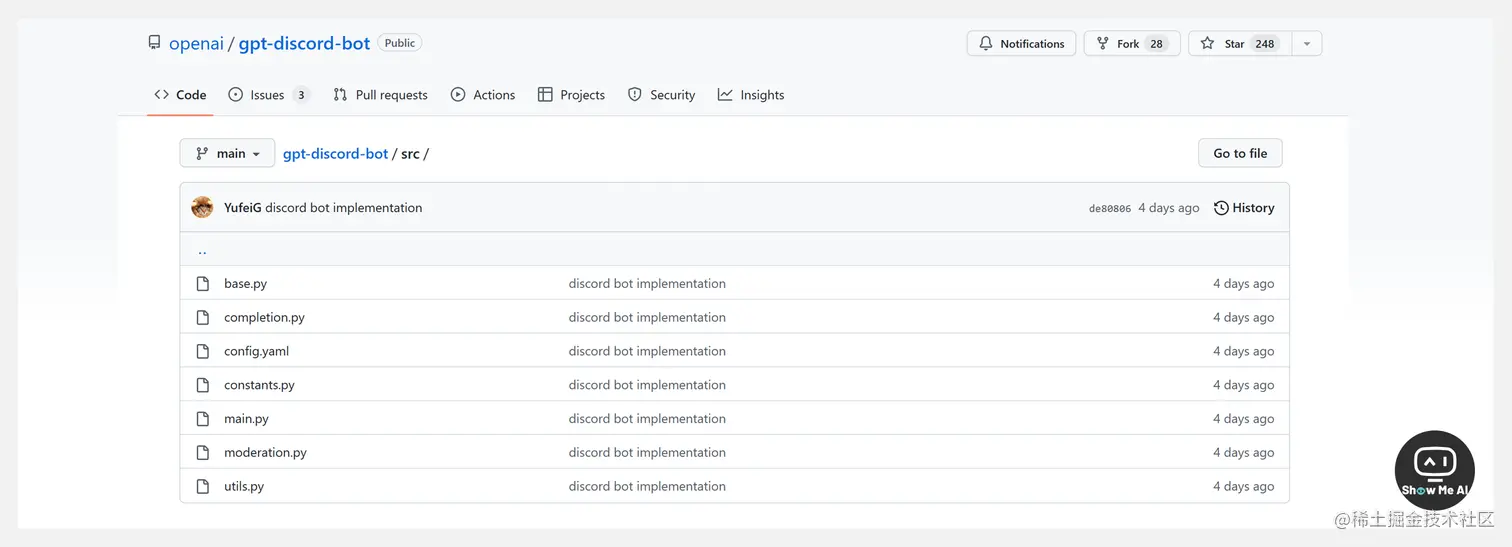Image resolution: width=1512 pixels, height=547 pixels.
Task: Open the constants.py file
Action: tap(259, 385)
